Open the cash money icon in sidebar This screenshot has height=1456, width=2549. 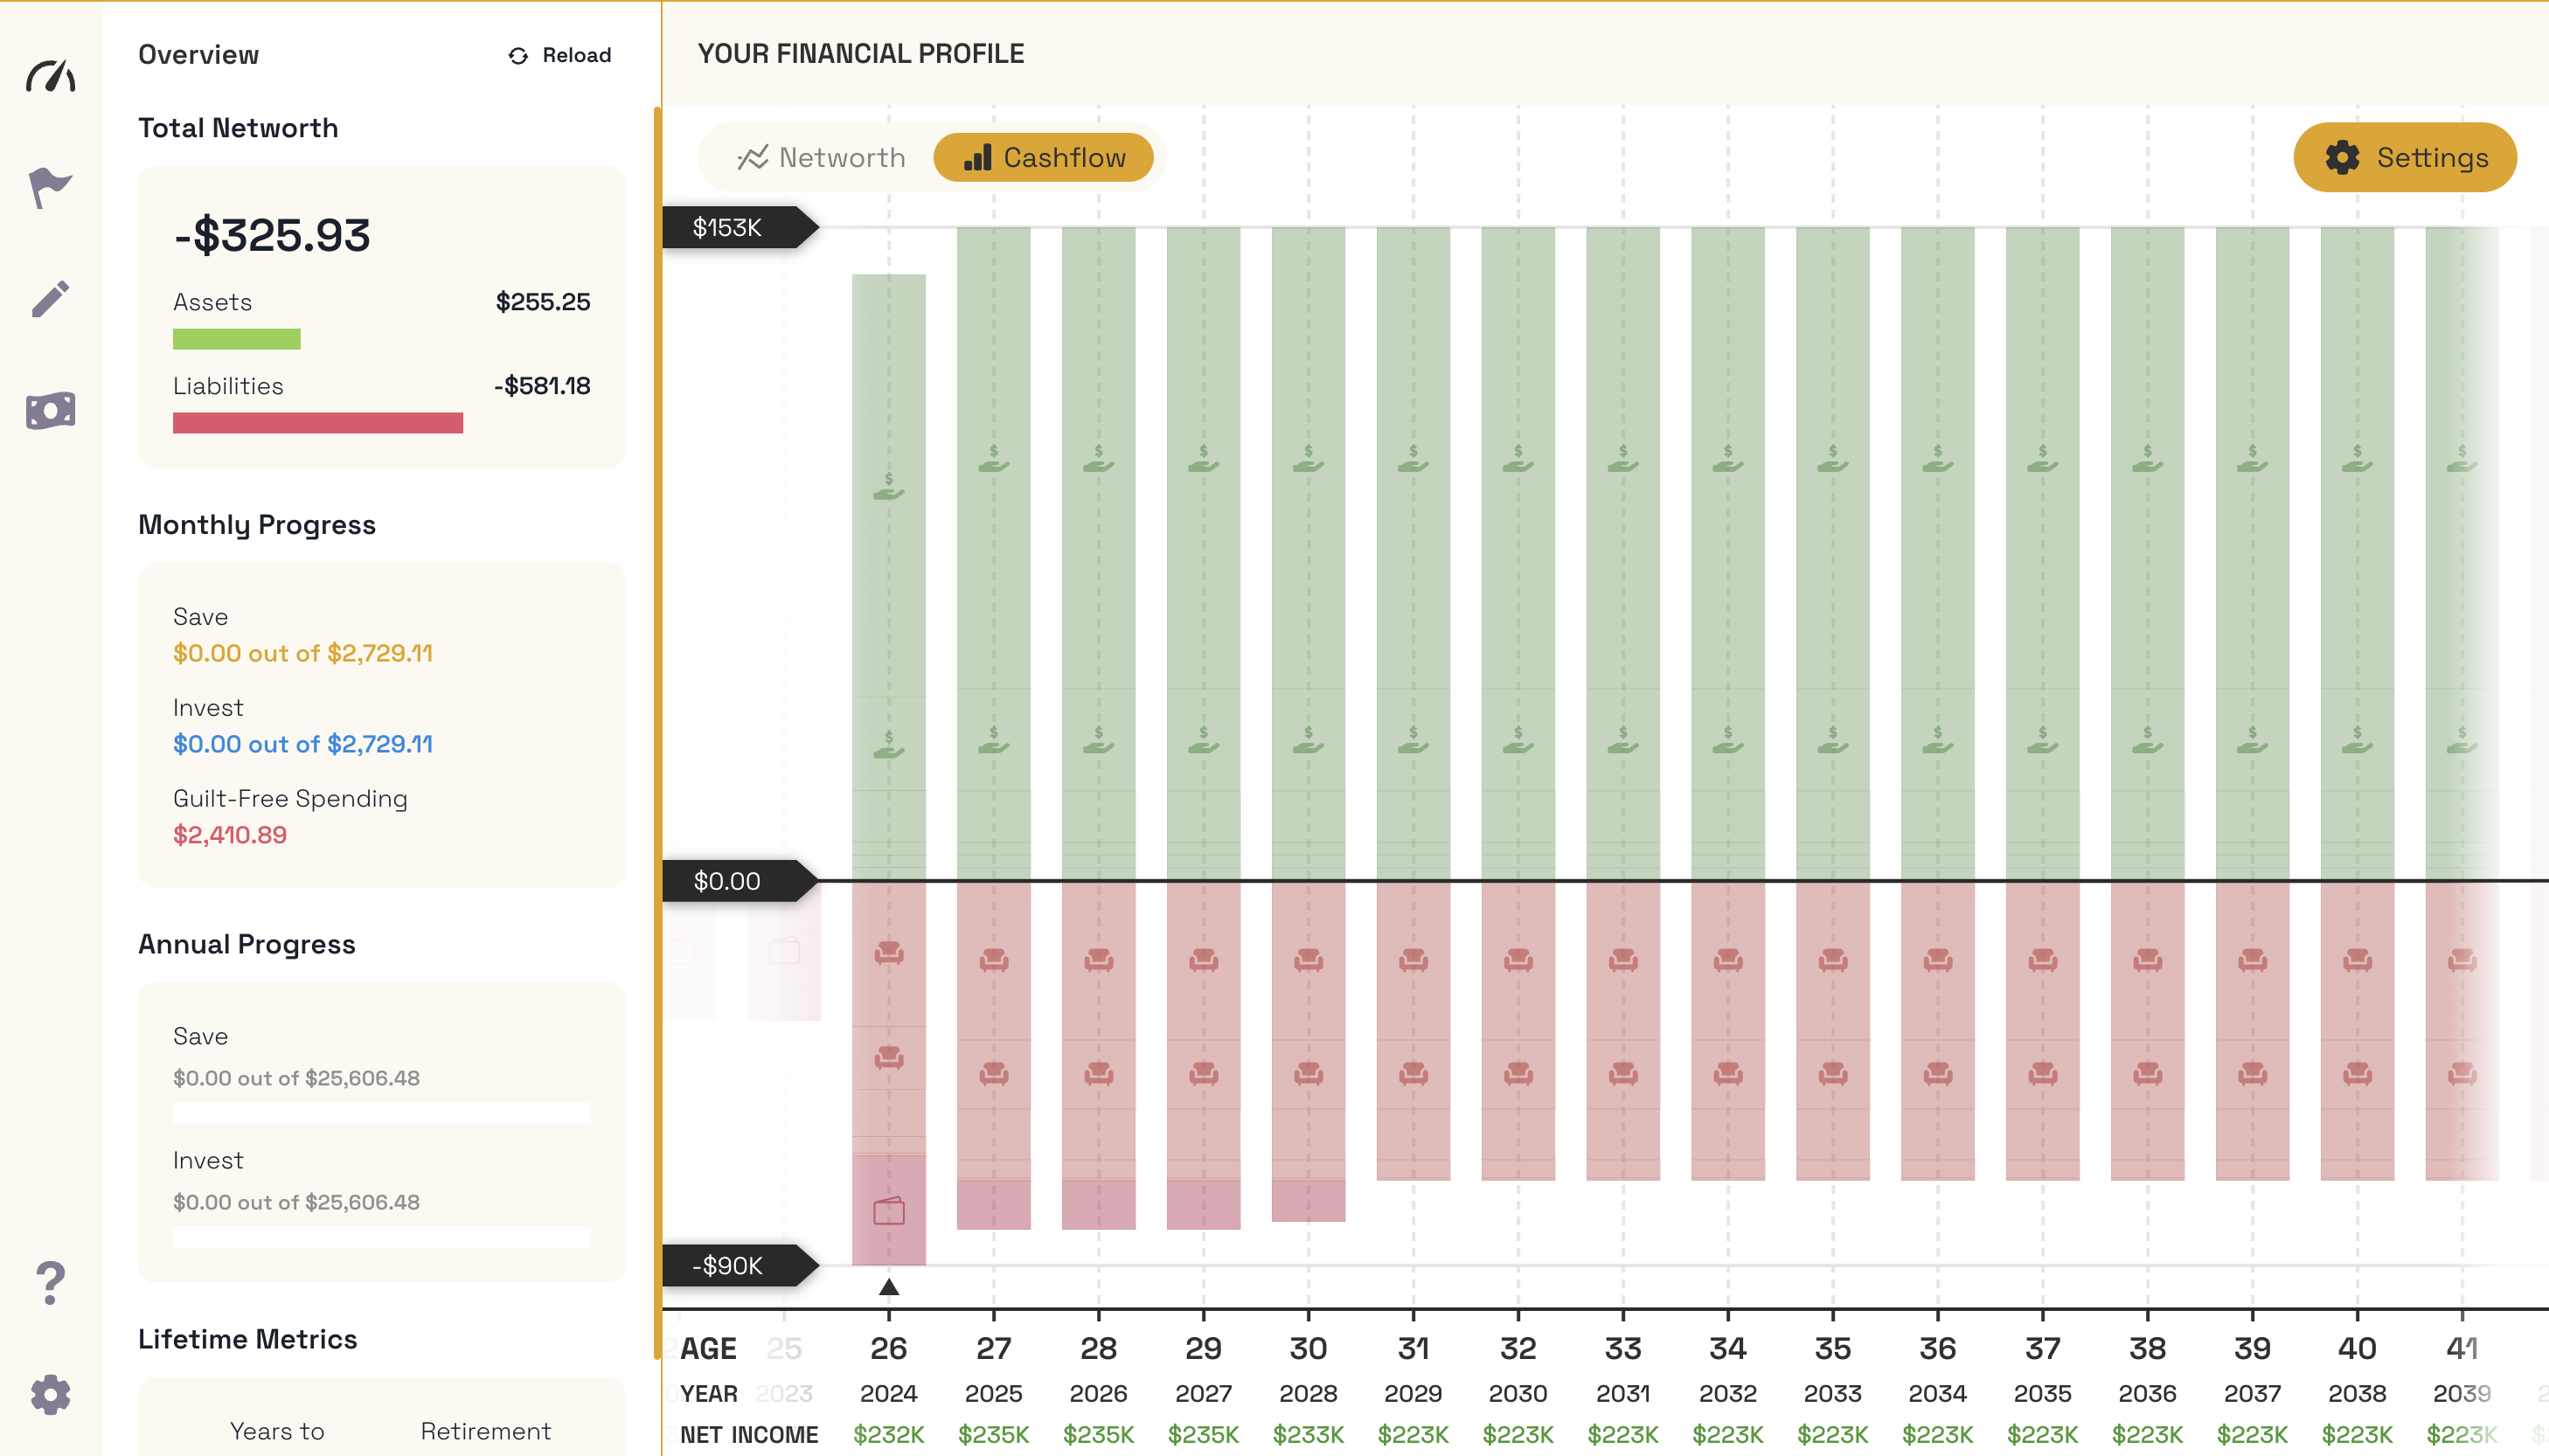tap(50, 410)
